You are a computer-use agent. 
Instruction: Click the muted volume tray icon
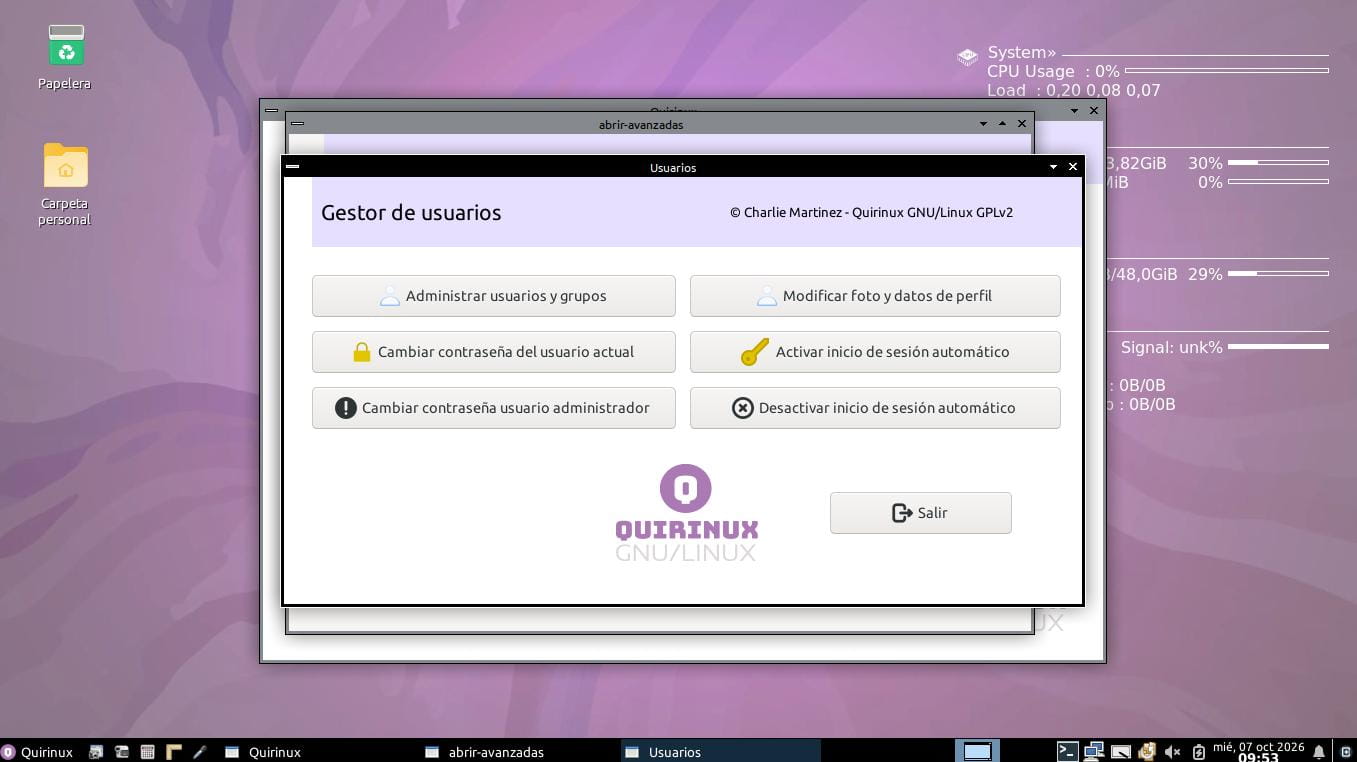[1172, 752]
